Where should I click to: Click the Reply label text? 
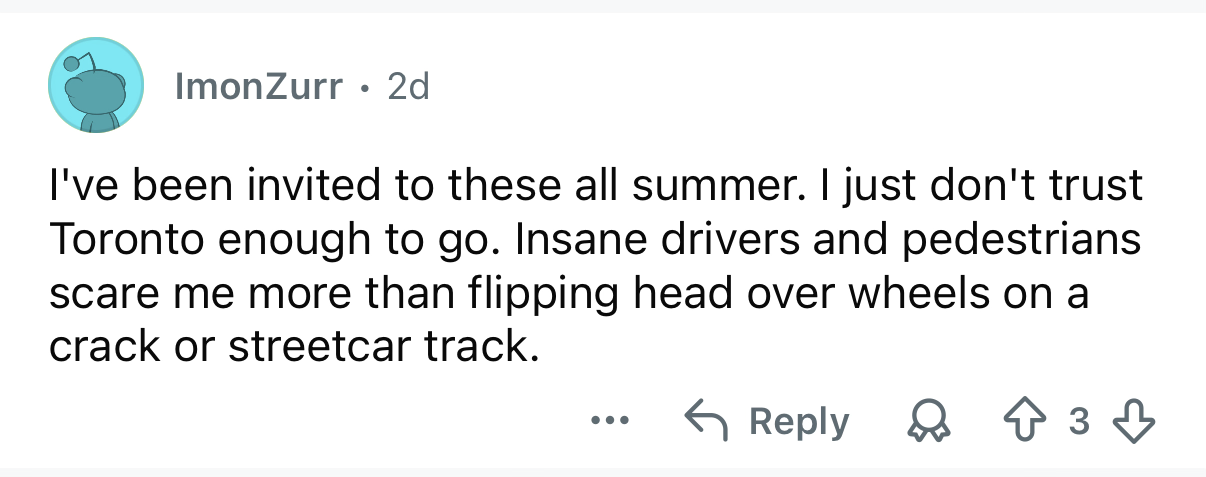click(x=799, y=423)
